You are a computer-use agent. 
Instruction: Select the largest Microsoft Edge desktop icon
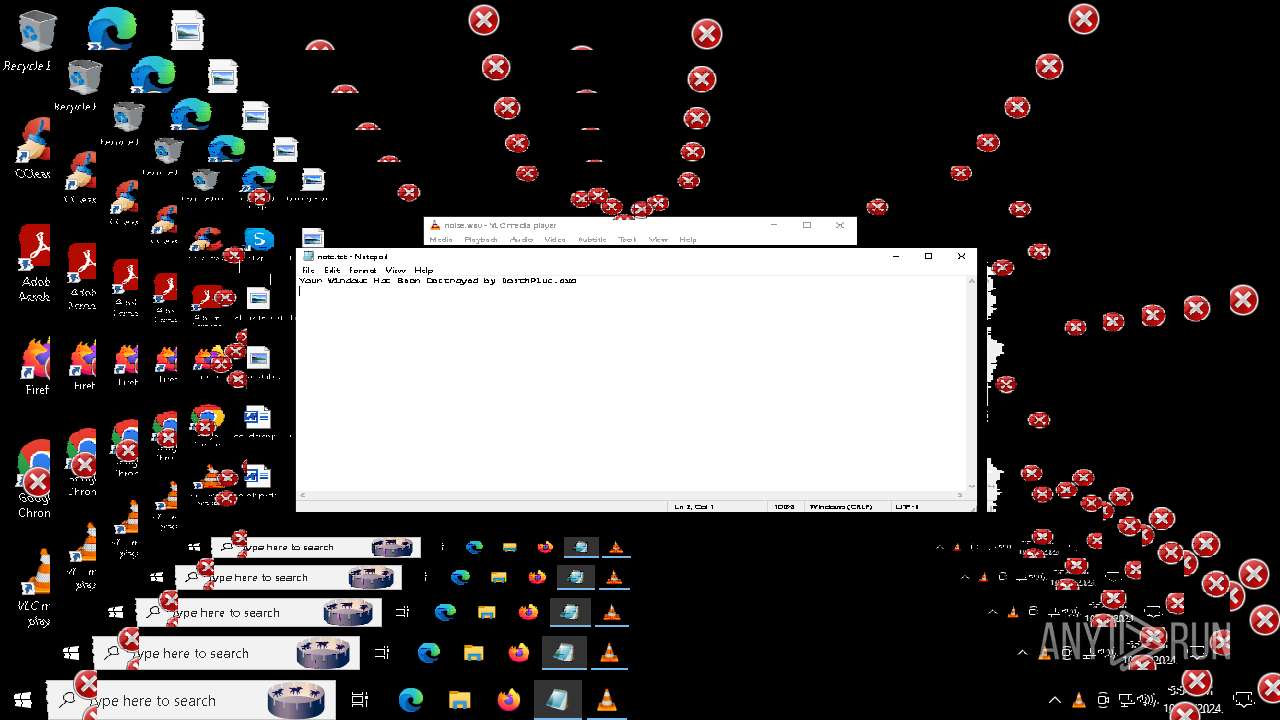pyautogui.click(x=111, y=28)
